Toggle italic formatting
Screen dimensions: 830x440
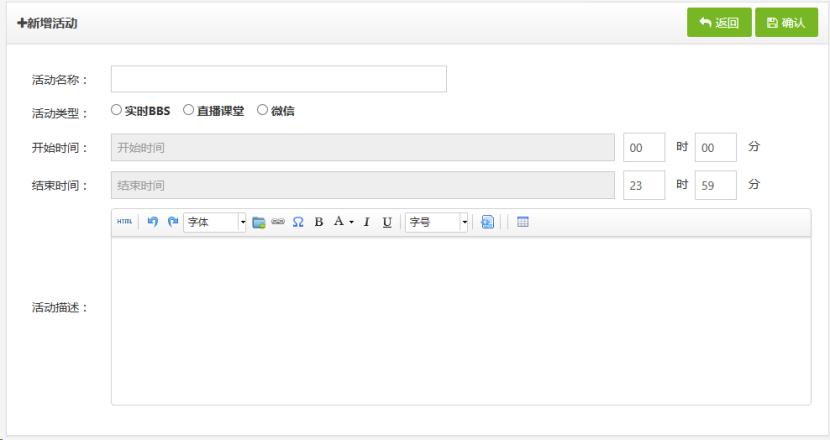coord(366,222)
